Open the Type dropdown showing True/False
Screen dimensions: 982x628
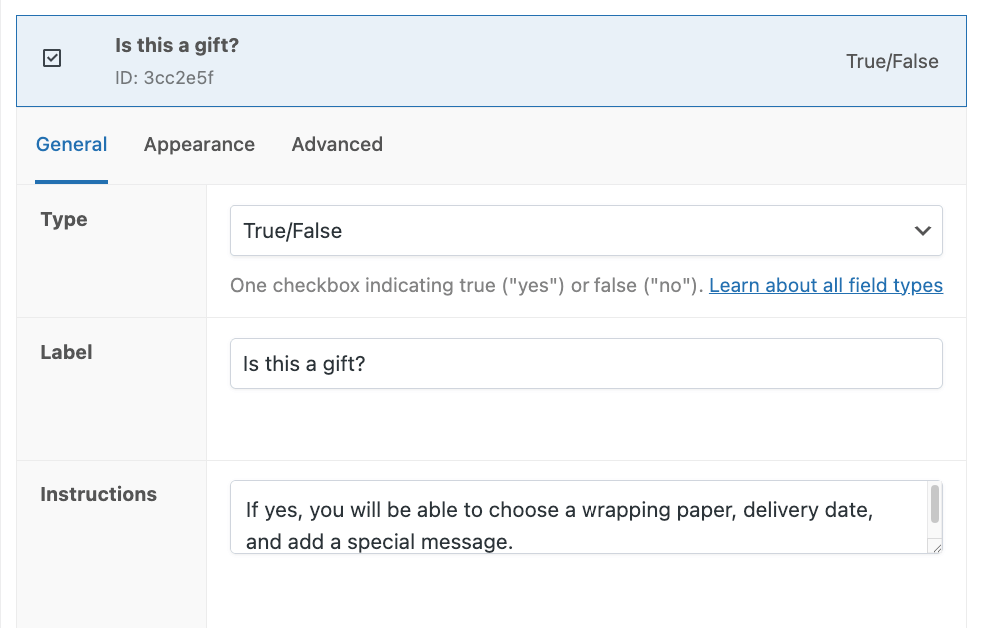tap(585, 230)
